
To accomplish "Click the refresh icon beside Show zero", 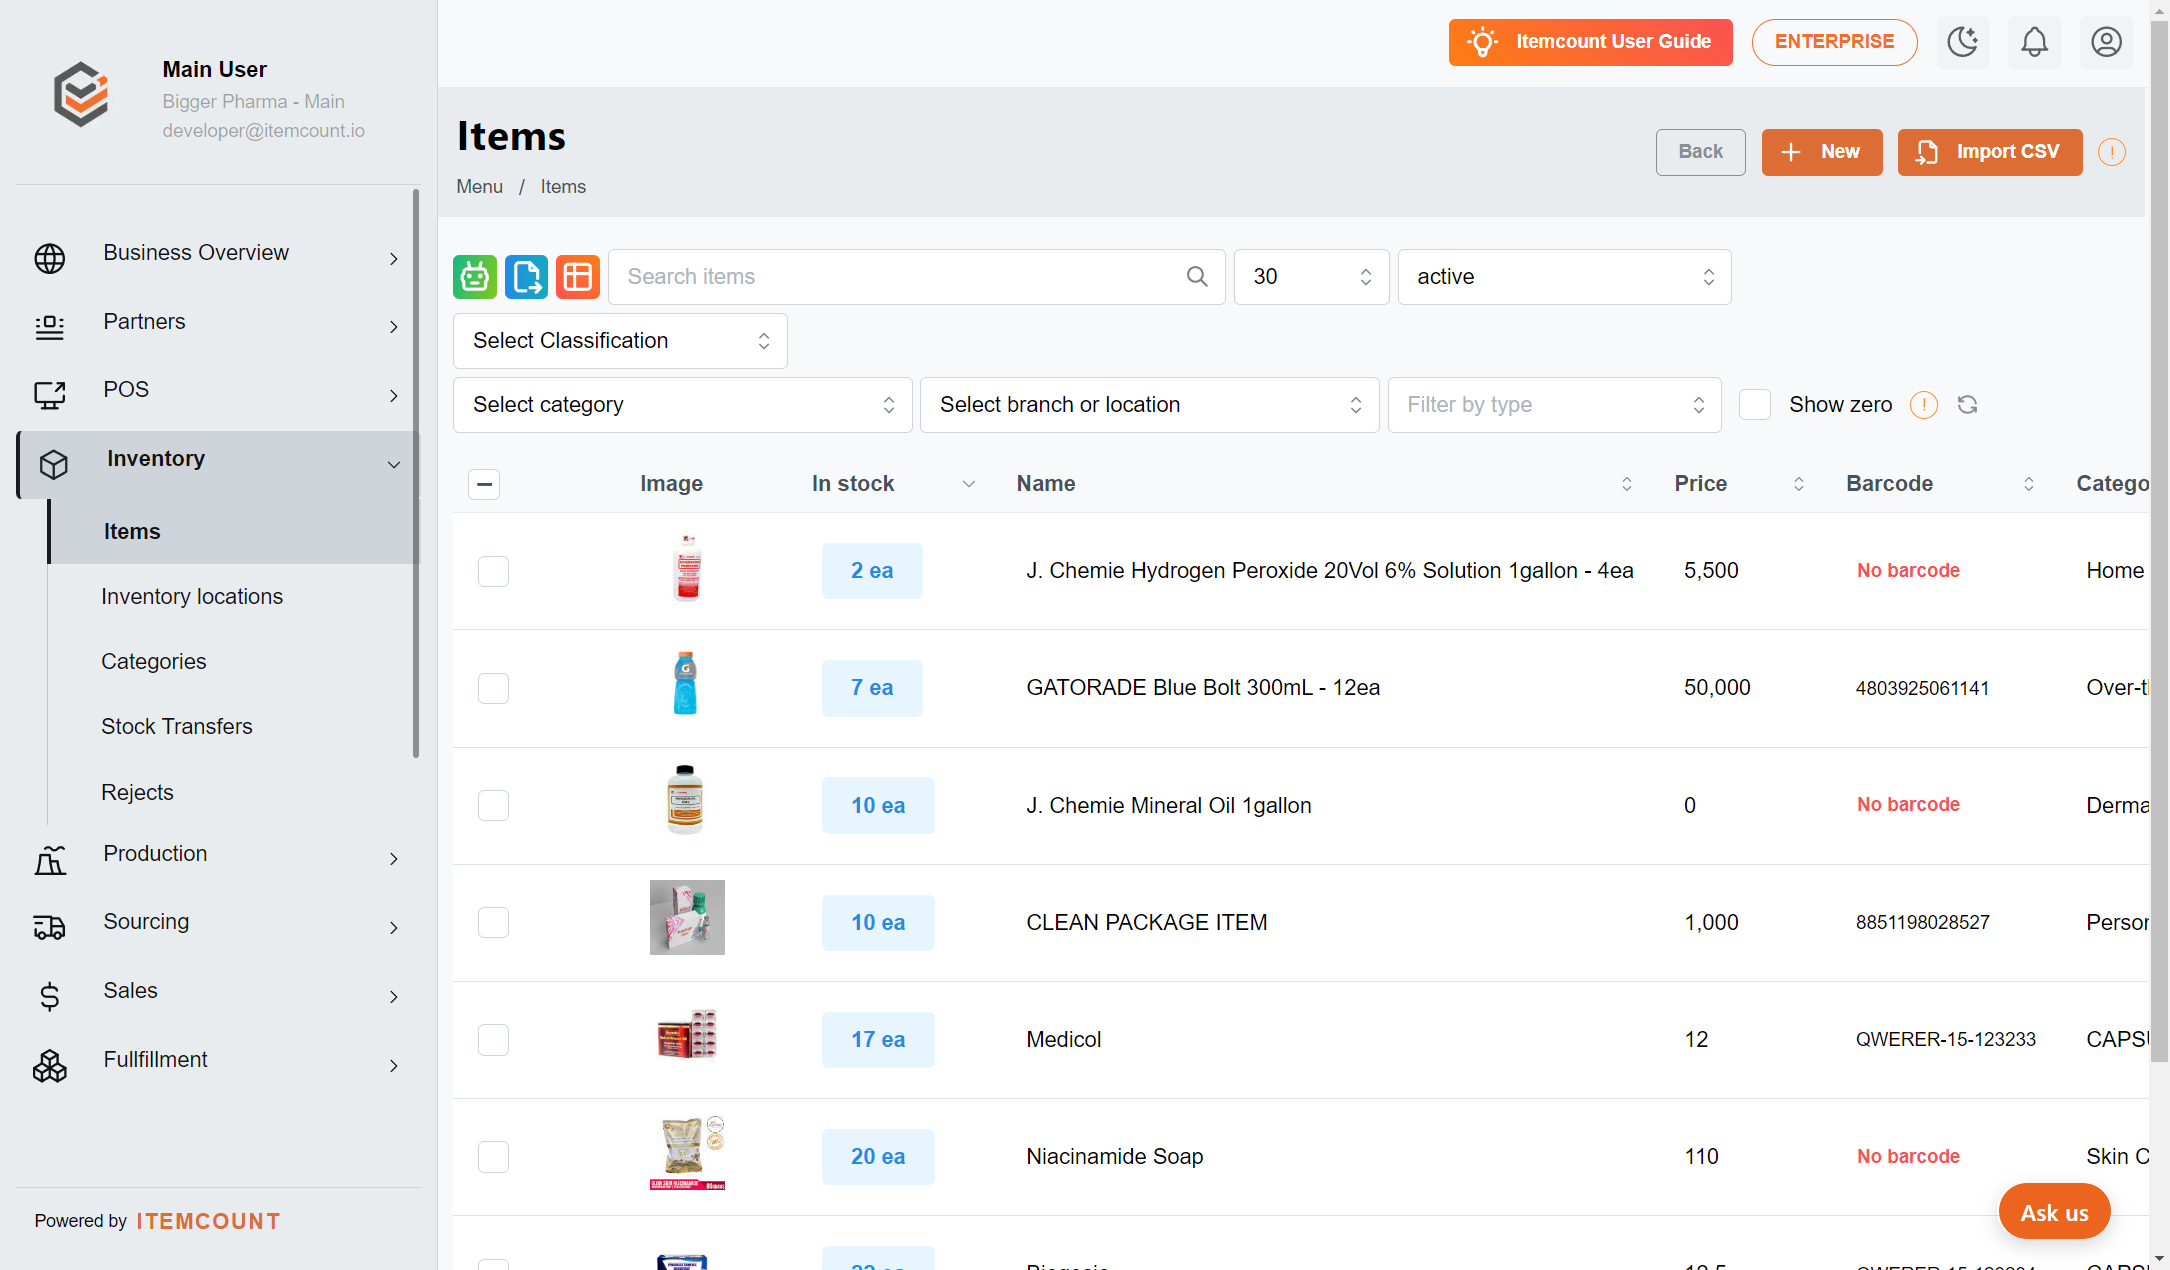I will pos(1968,405).
